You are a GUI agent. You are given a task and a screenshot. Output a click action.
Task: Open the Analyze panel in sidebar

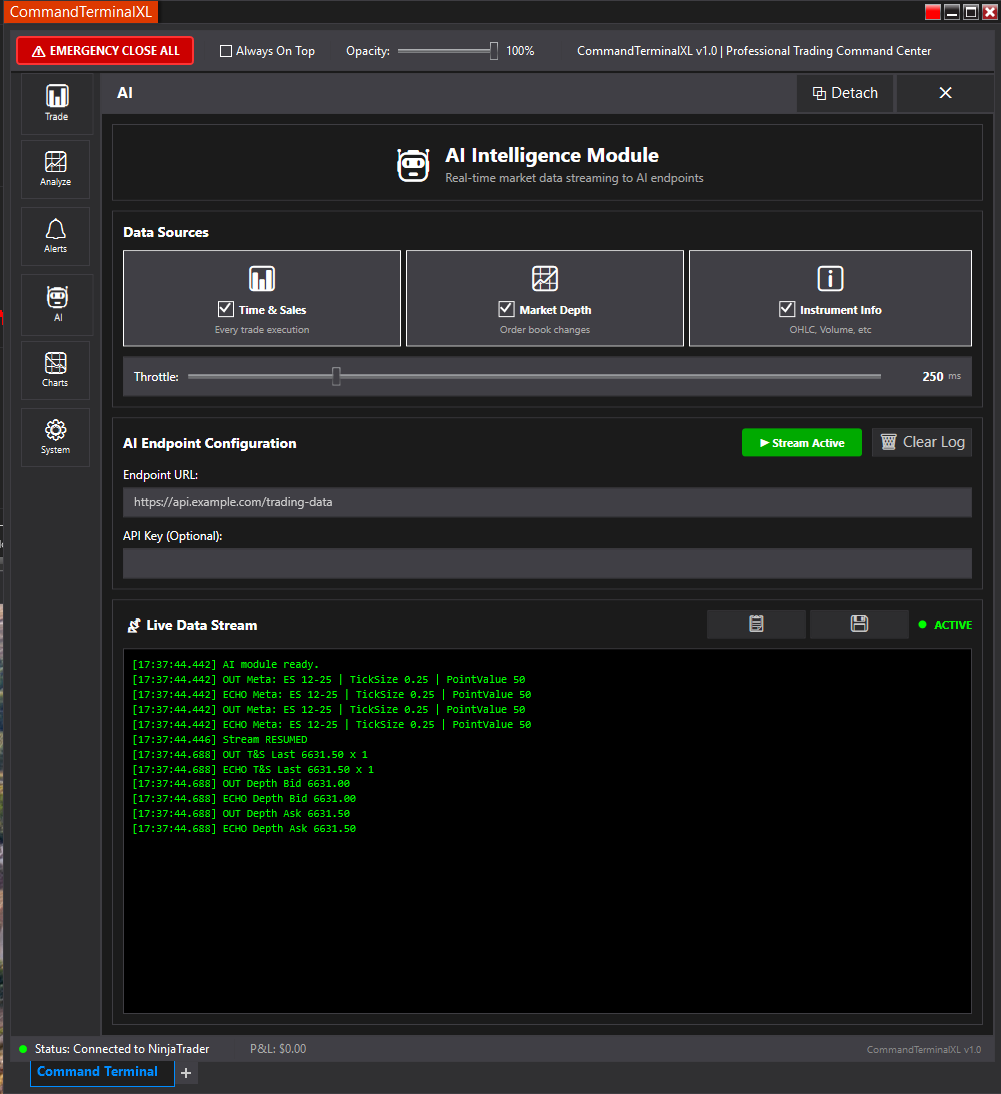coord(56,169)
